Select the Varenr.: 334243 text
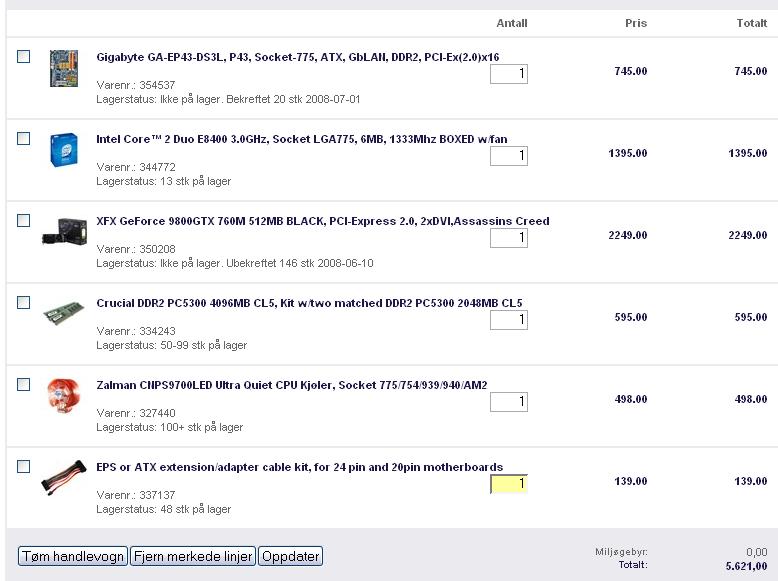778x581 pixels. point(135,331)
